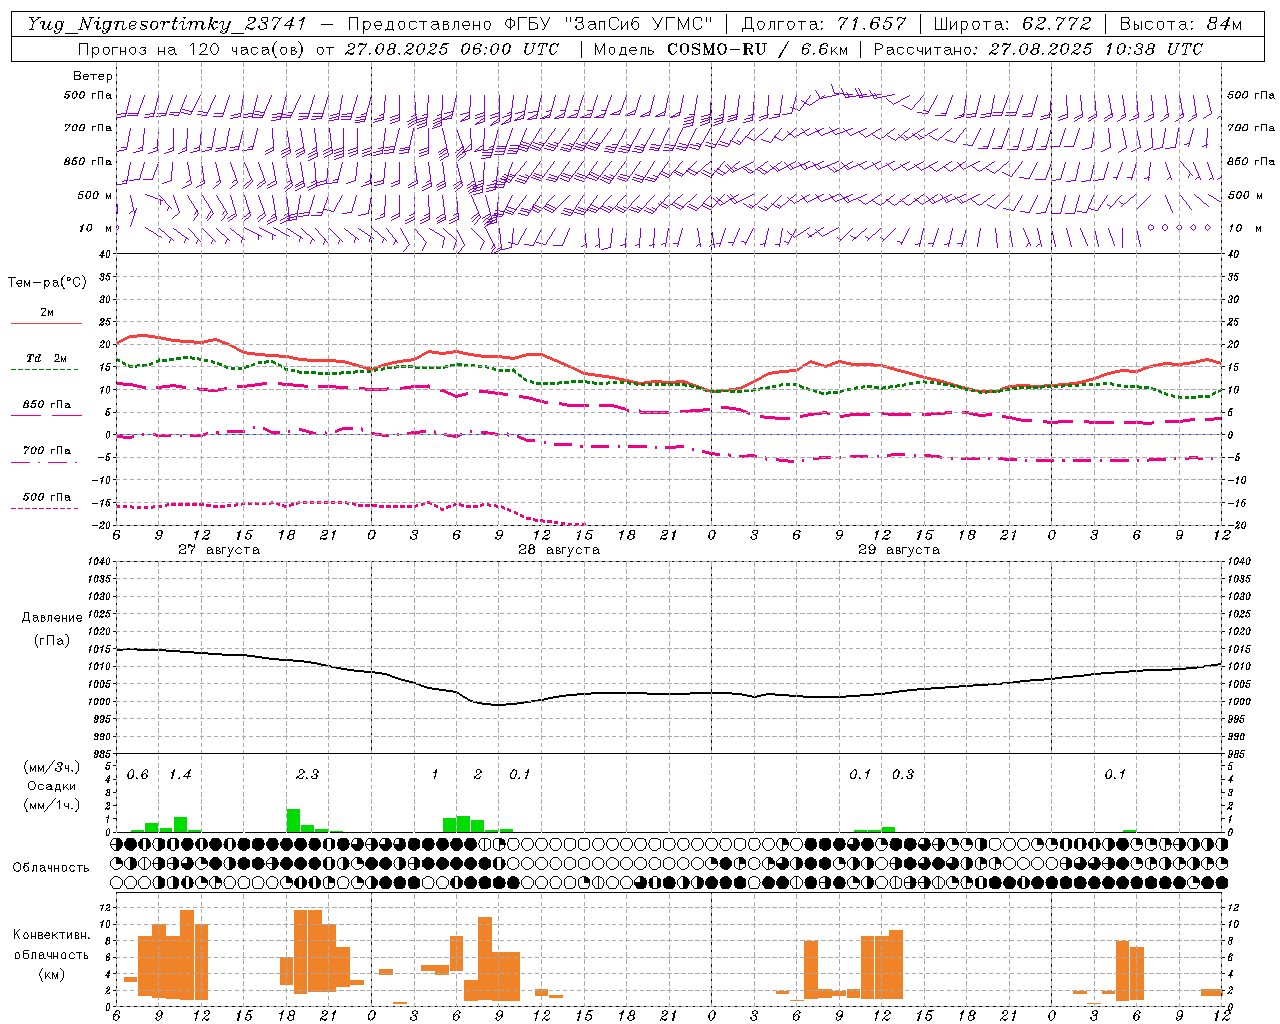Click the 3-hour precipitation total 0.3

903,775
